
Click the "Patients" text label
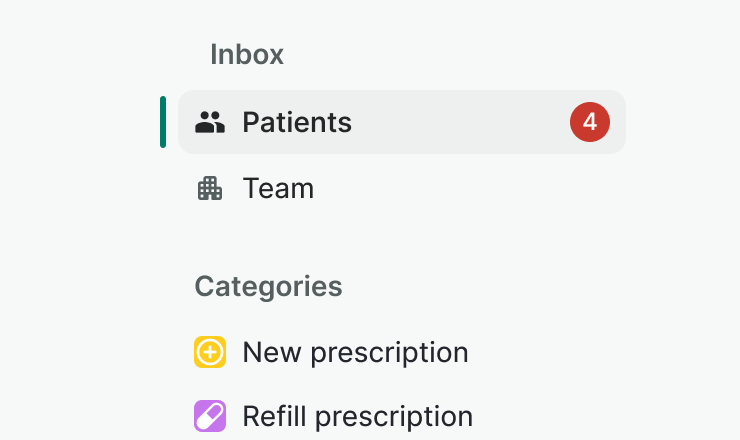click(297, 122)
